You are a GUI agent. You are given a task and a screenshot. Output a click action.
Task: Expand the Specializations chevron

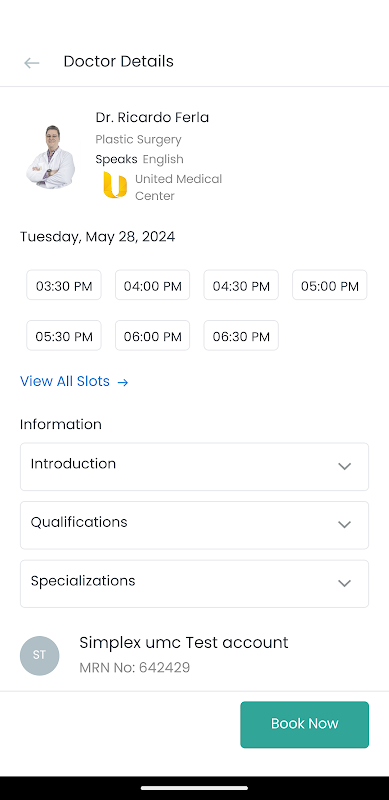pos(345,583)
